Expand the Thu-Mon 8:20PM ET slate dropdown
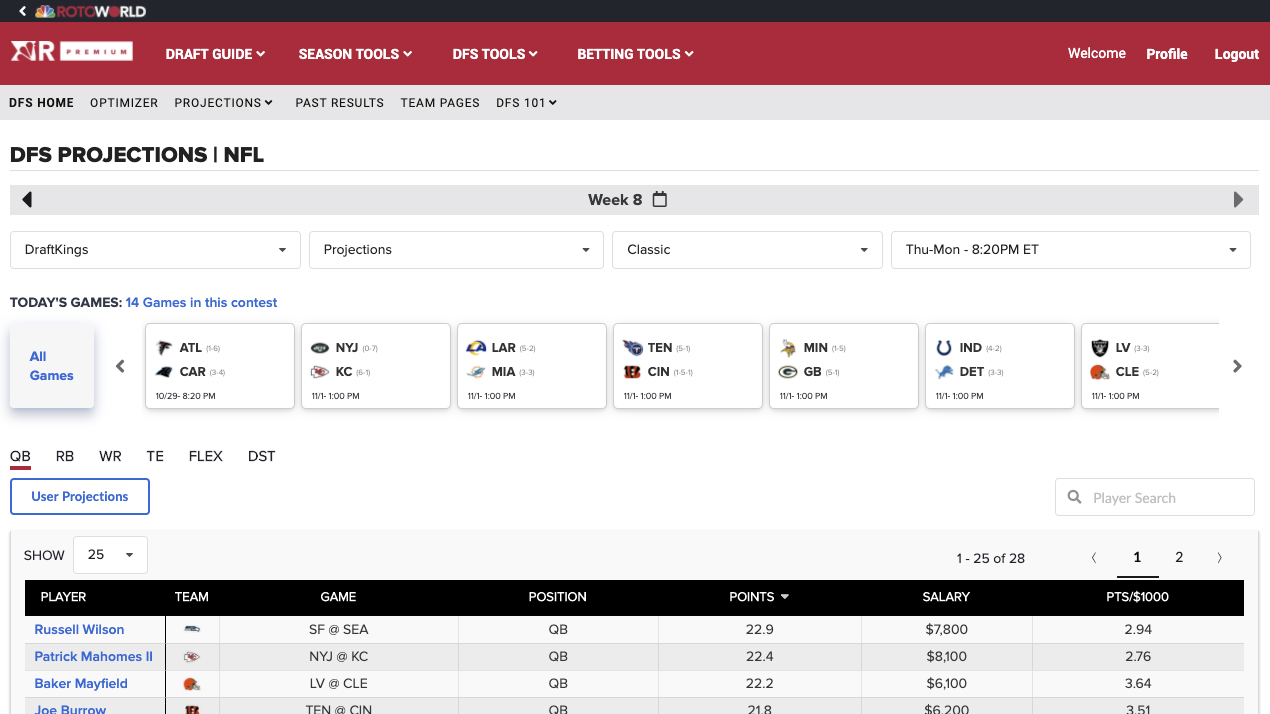Image resolution: width=1270 pixels, height=714 pixels. pyautogui.click(x=1070, y=250)
